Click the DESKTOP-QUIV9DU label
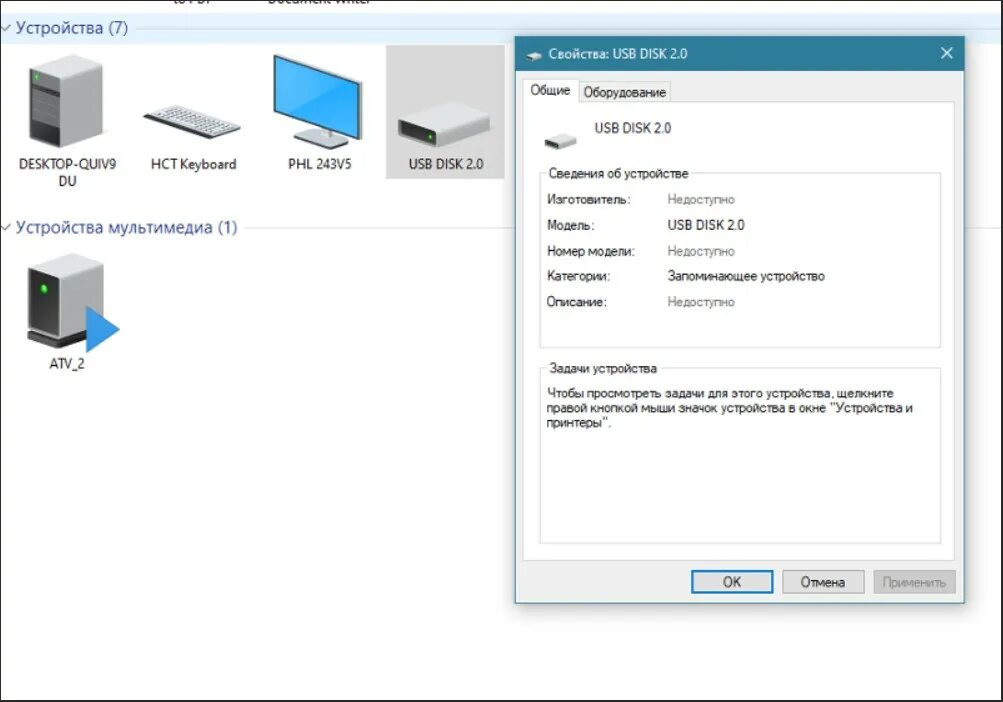 point(67,172)
